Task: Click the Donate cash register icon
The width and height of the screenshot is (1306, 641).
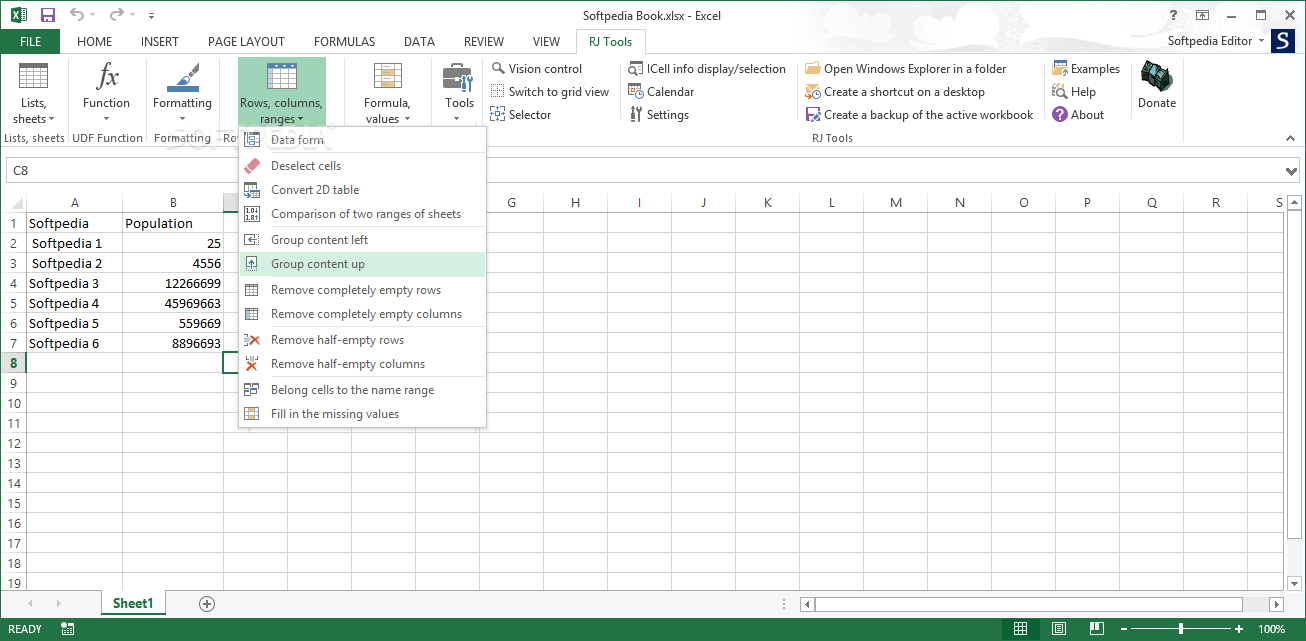Action: coord(1156,78)
